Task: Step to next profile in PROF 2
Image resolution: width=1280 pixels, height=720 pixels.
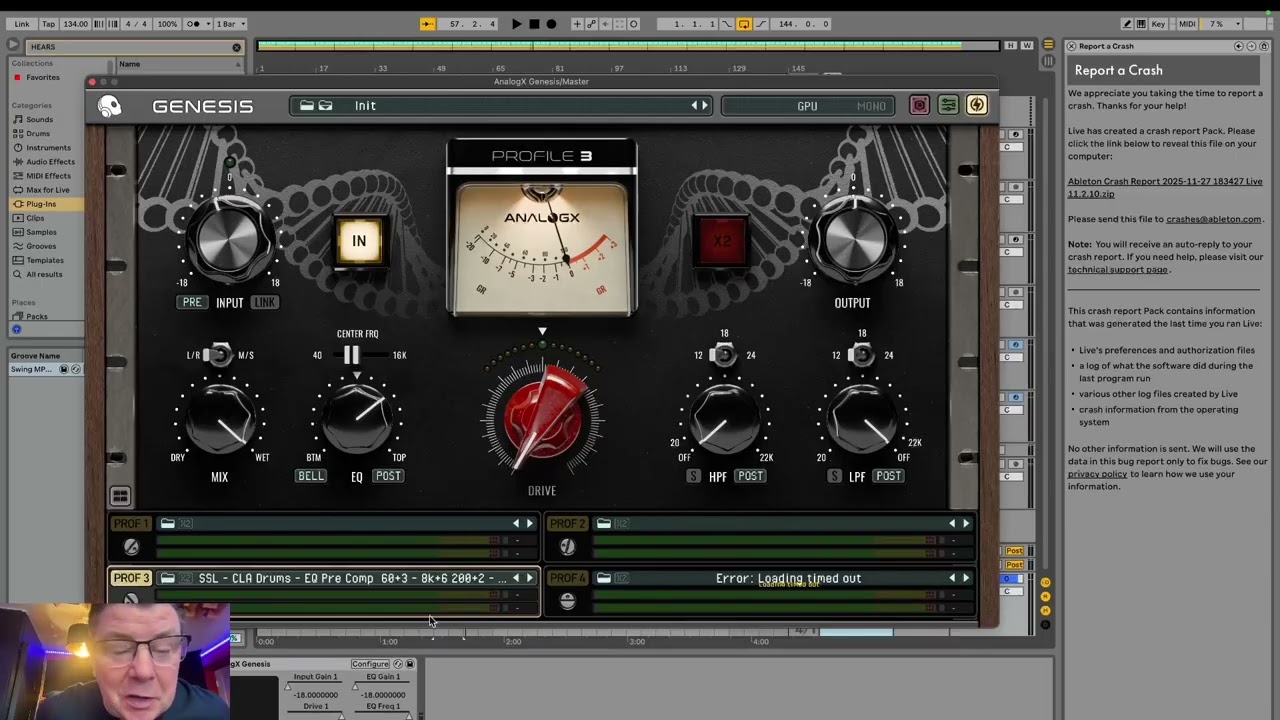Action: [965, 523]
